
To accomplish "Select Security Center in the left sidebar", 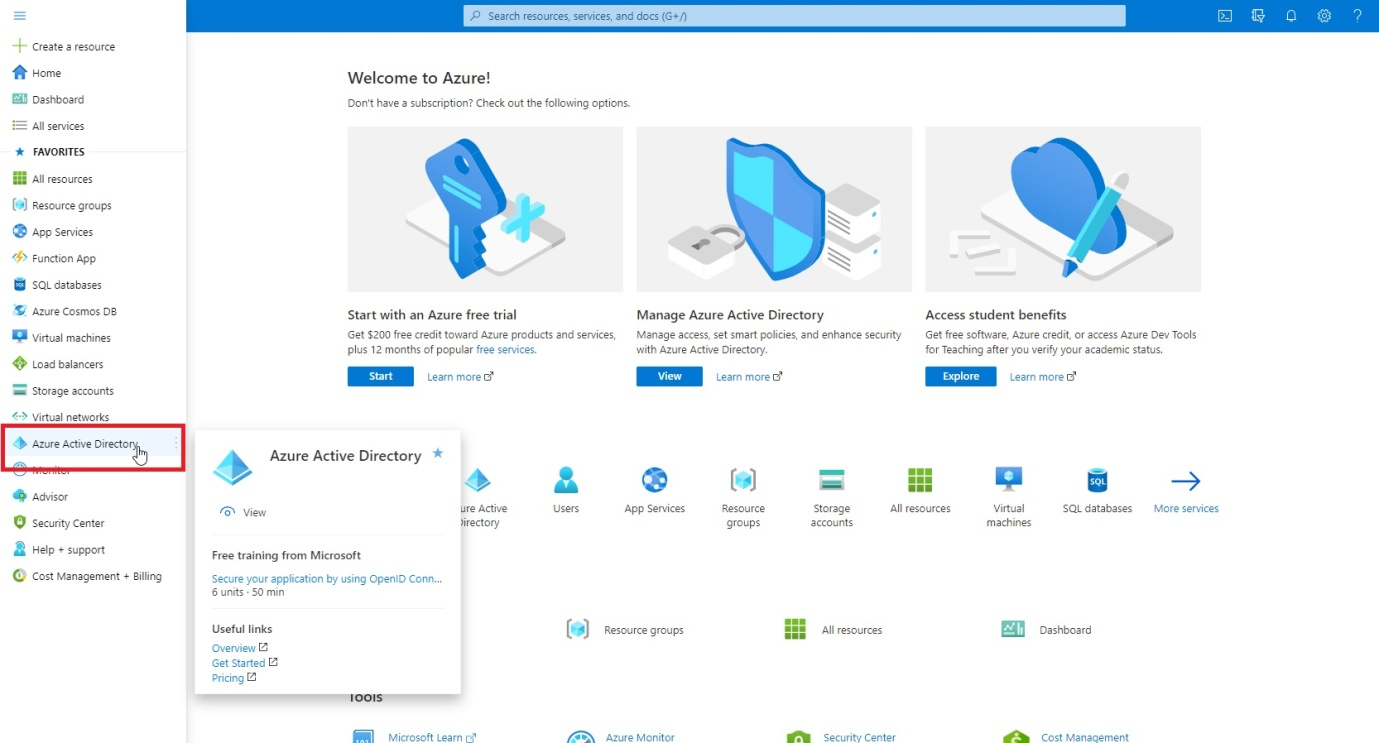I will 68,523.
